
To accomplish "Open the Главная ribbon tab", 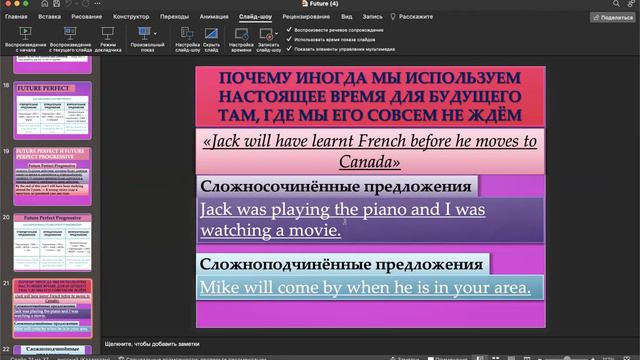I will point(16,17).
